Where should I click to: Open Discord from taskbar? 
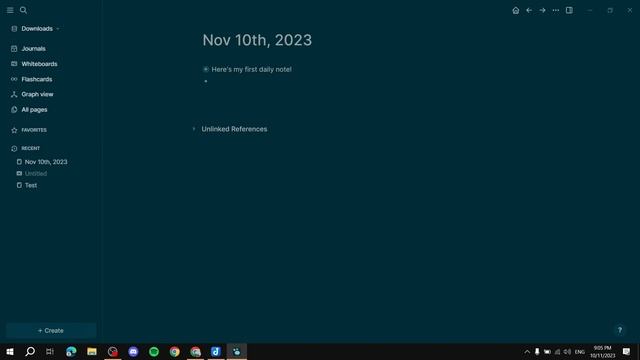click(133, 351)
